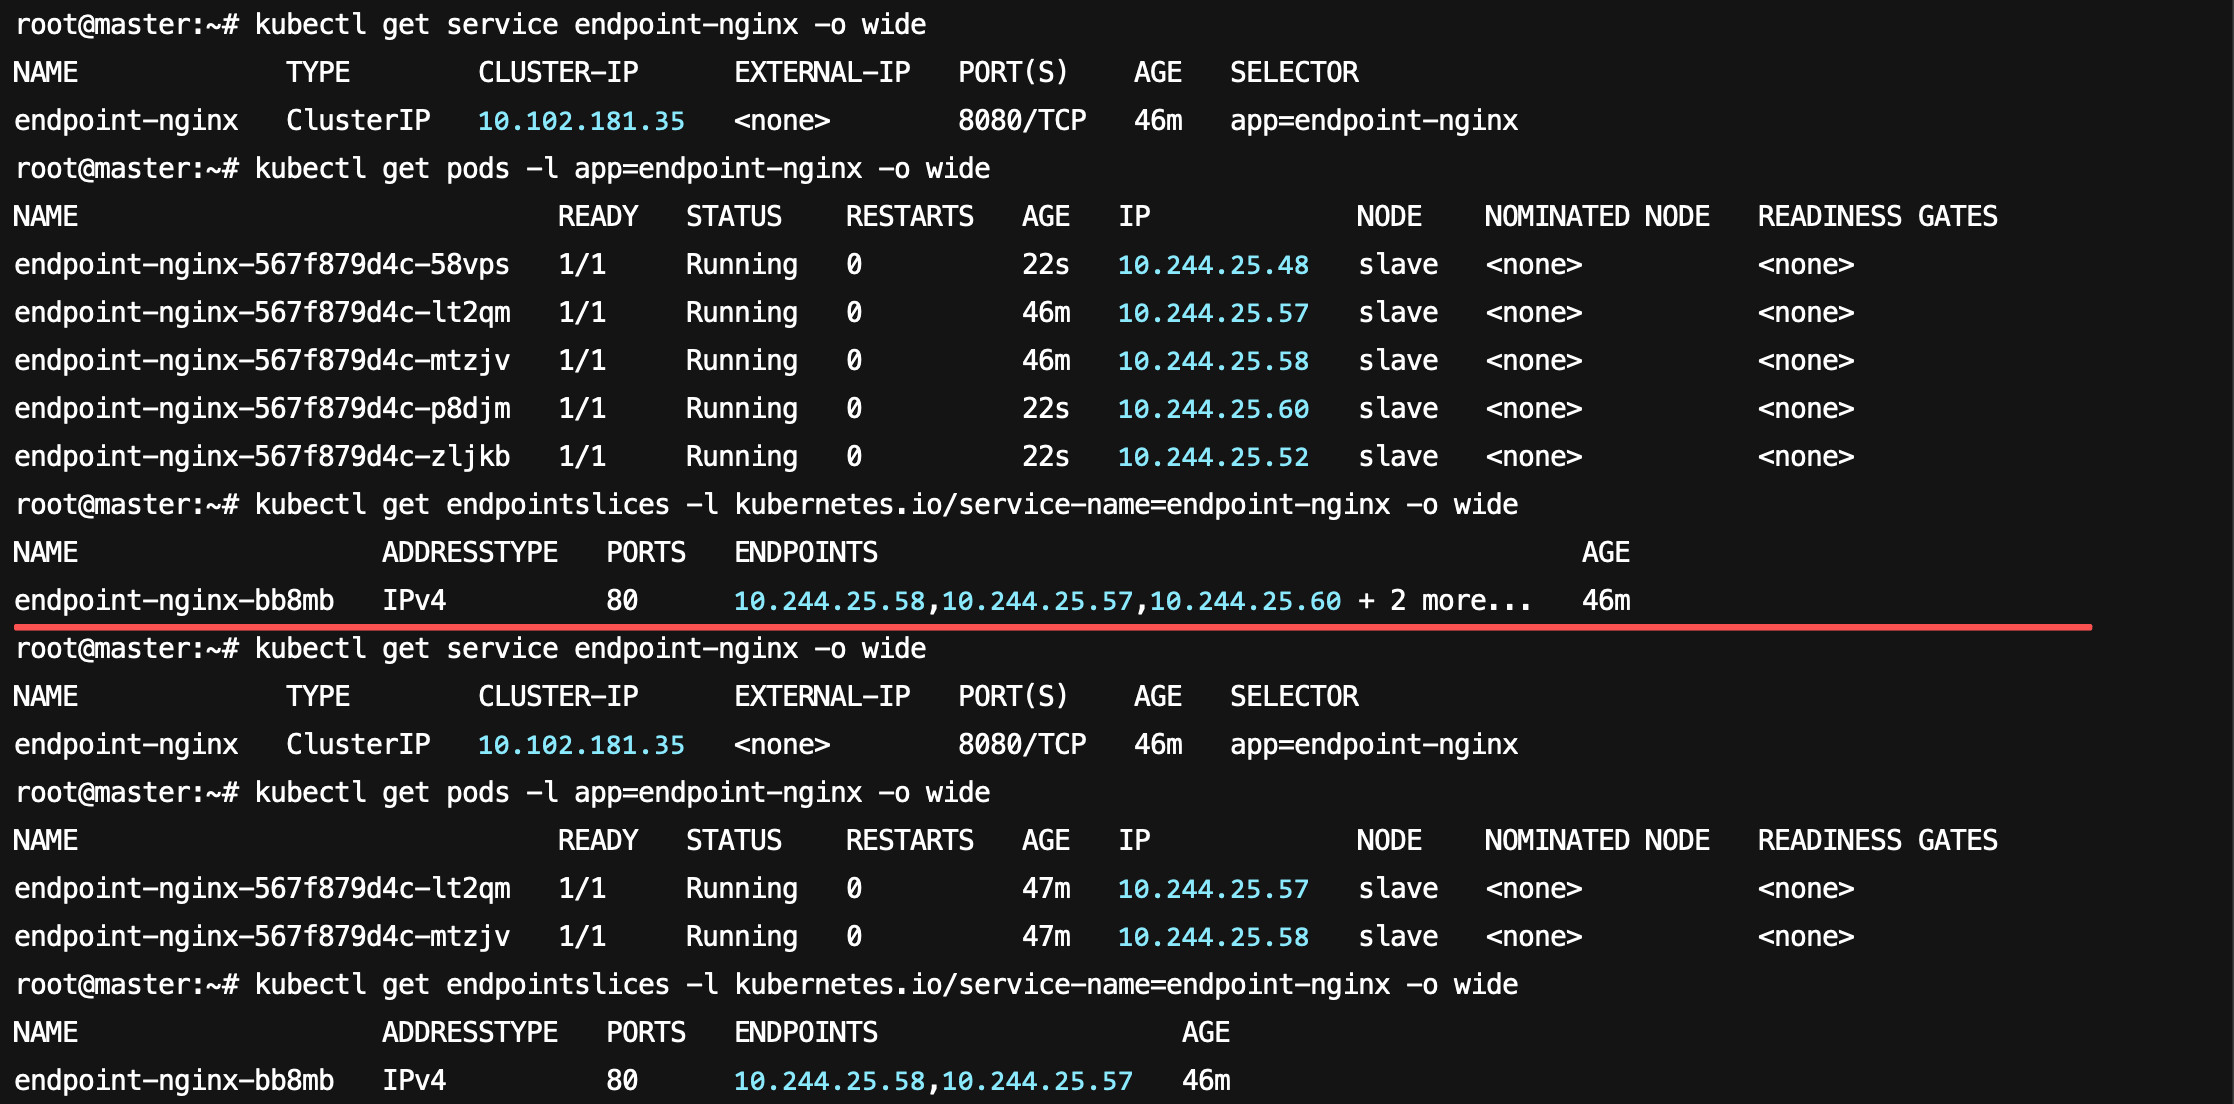Select pod name endpoint-nginx-567f879d4c-p8djm
2234x1104 pixels.
click(262, 409)
